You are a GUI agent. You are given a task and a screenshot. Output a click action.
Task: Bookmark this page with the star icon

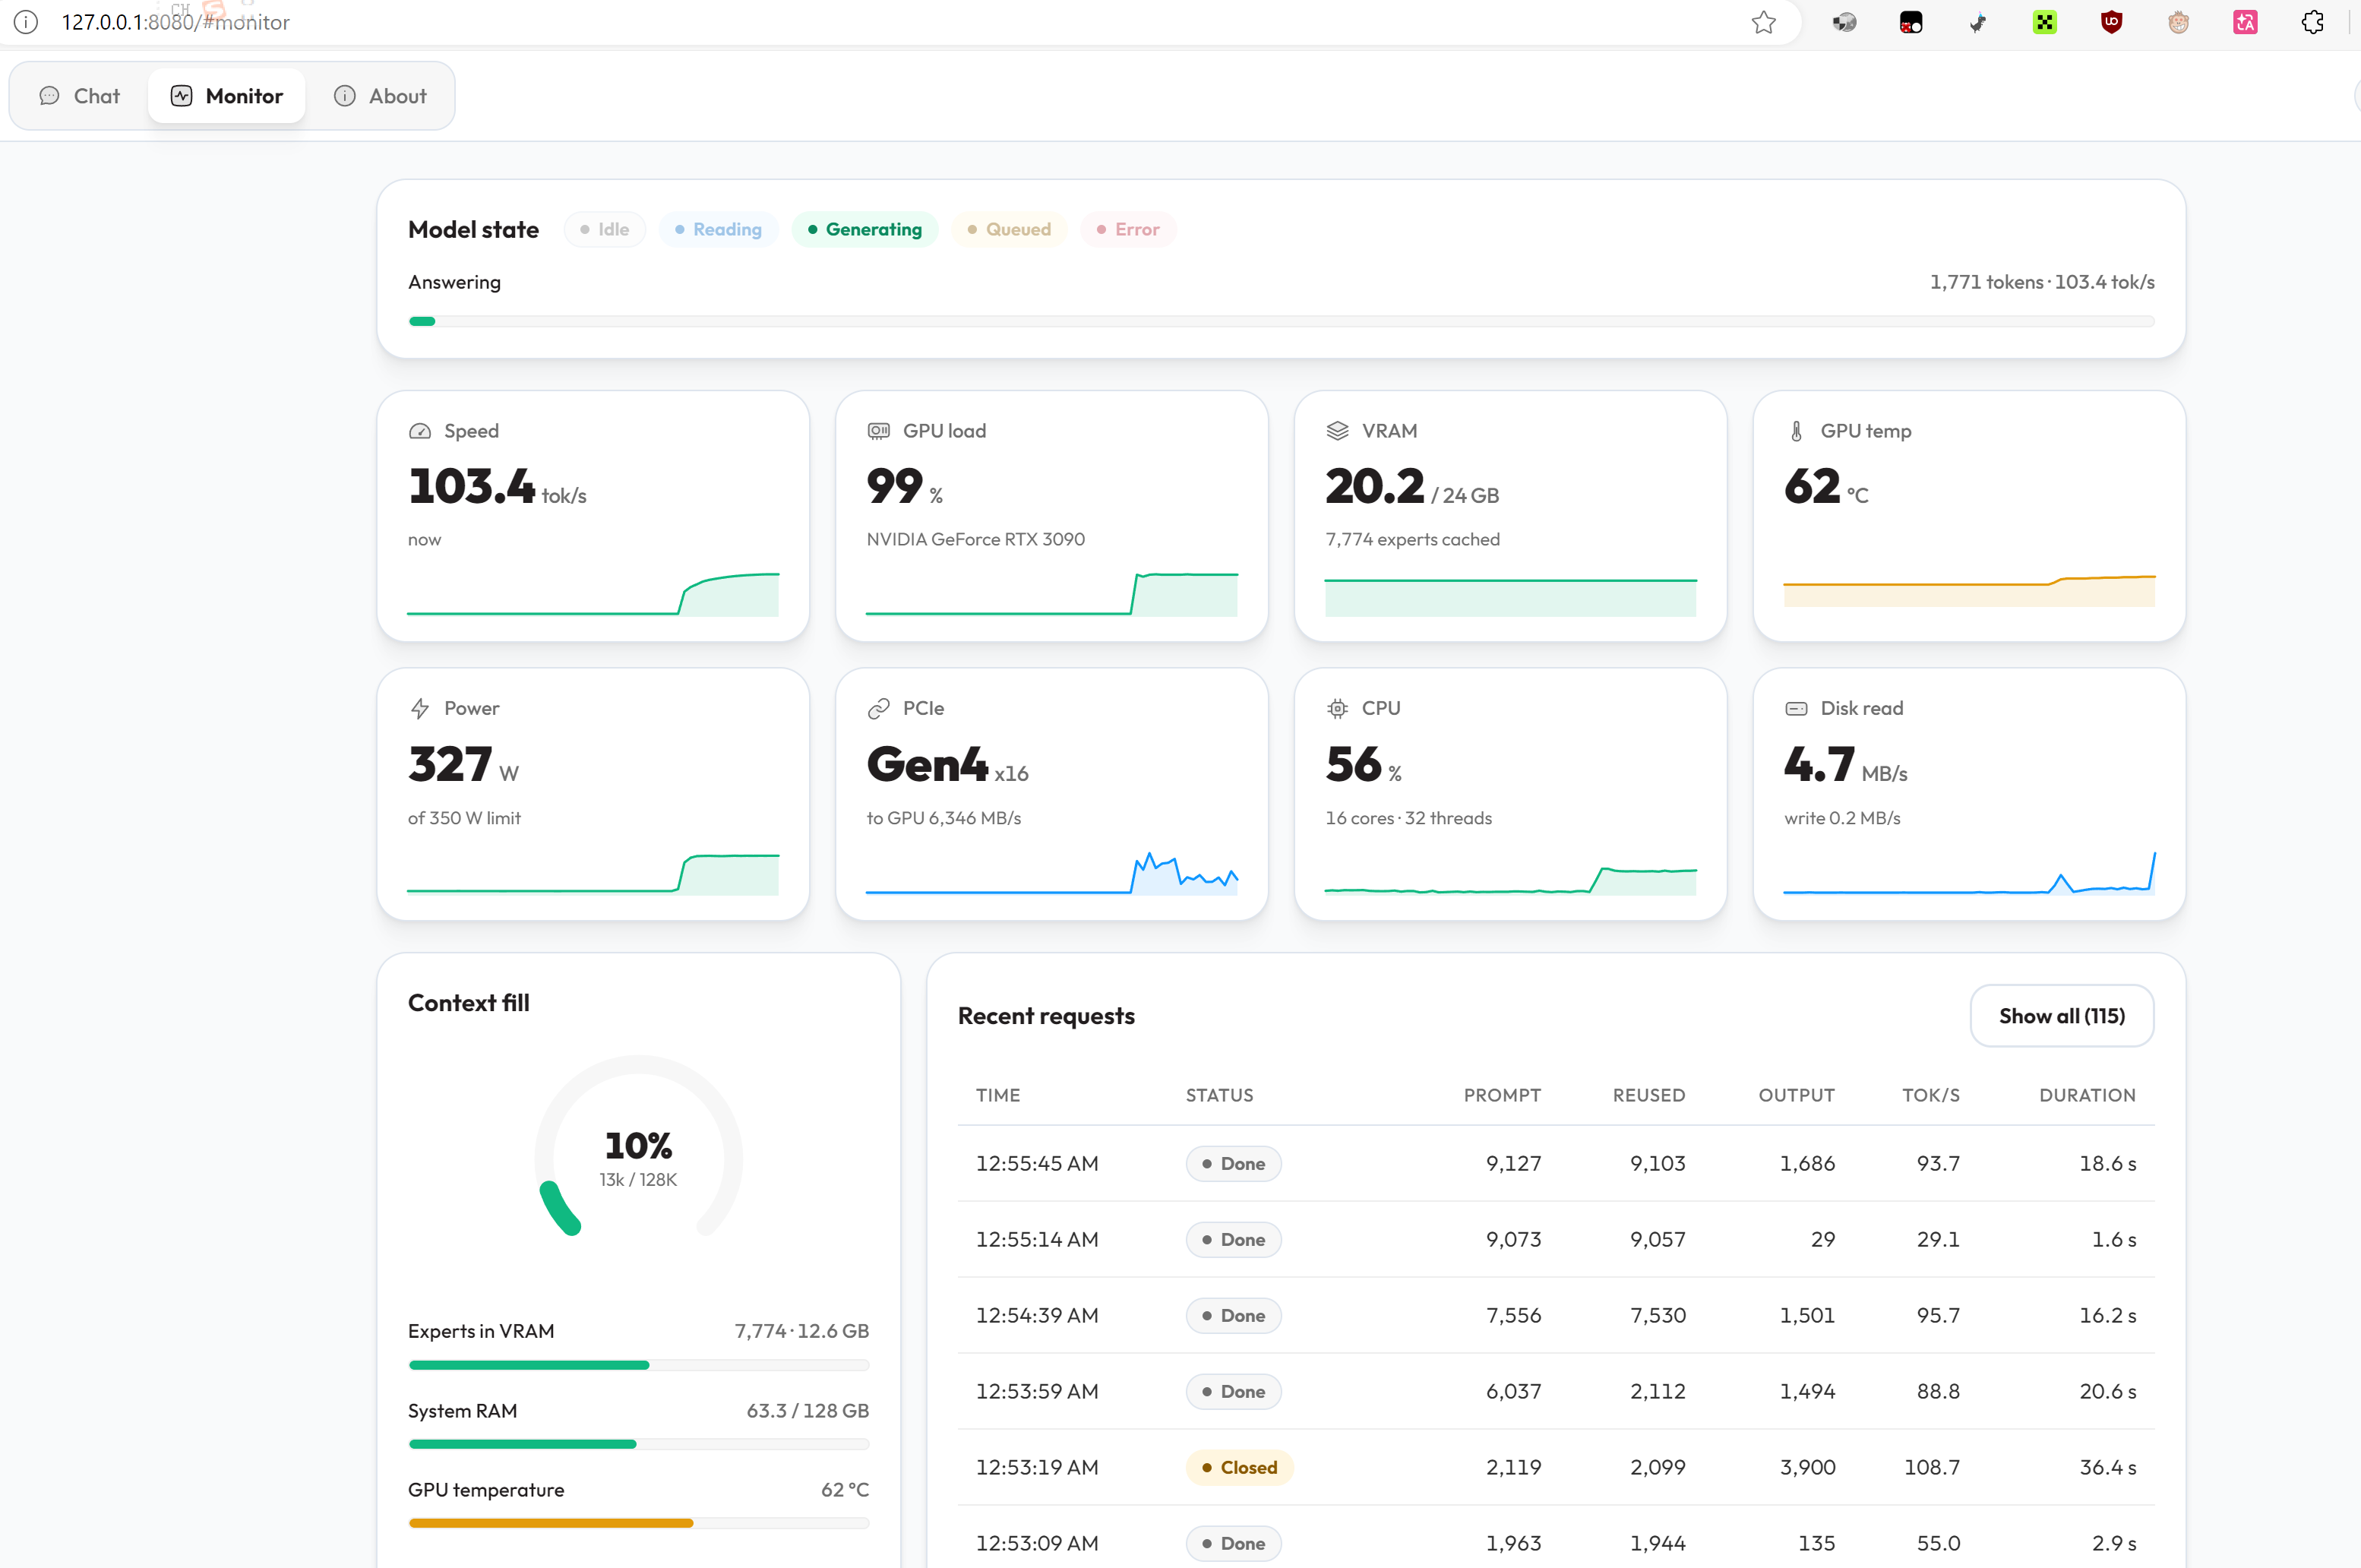(x=1764, y=22)
